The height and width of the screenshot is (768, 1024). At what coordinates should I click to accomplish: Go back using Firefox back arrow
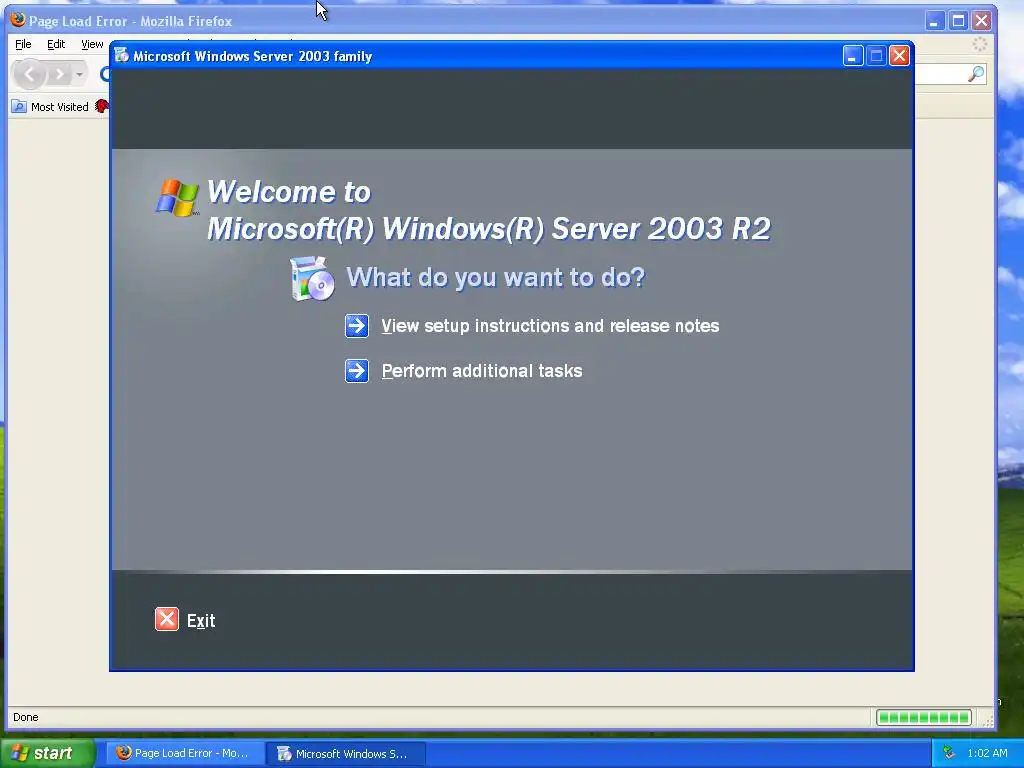click(x=29, y=74)
